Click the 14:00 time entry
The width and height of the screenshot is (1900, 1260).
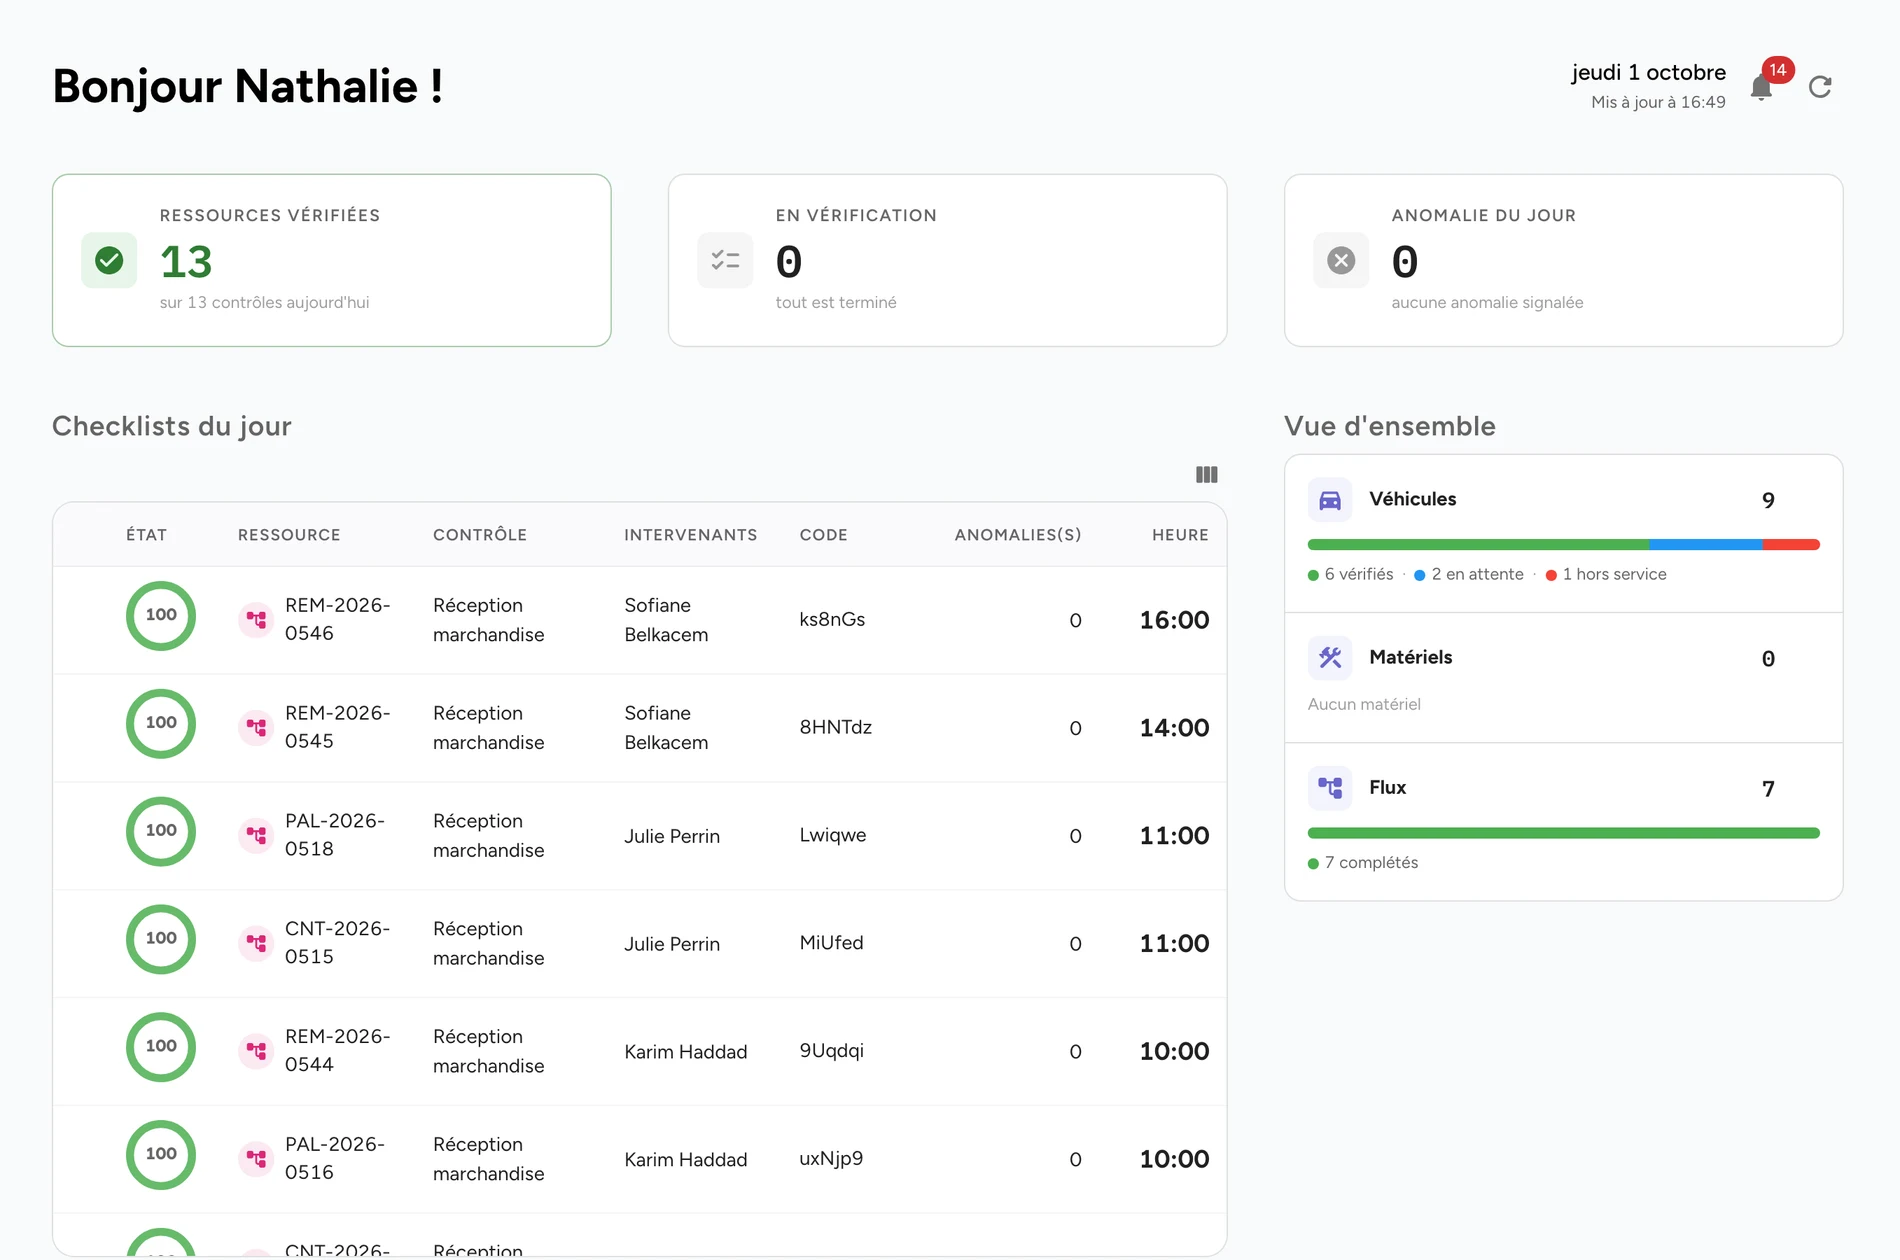click(1174, 728)
